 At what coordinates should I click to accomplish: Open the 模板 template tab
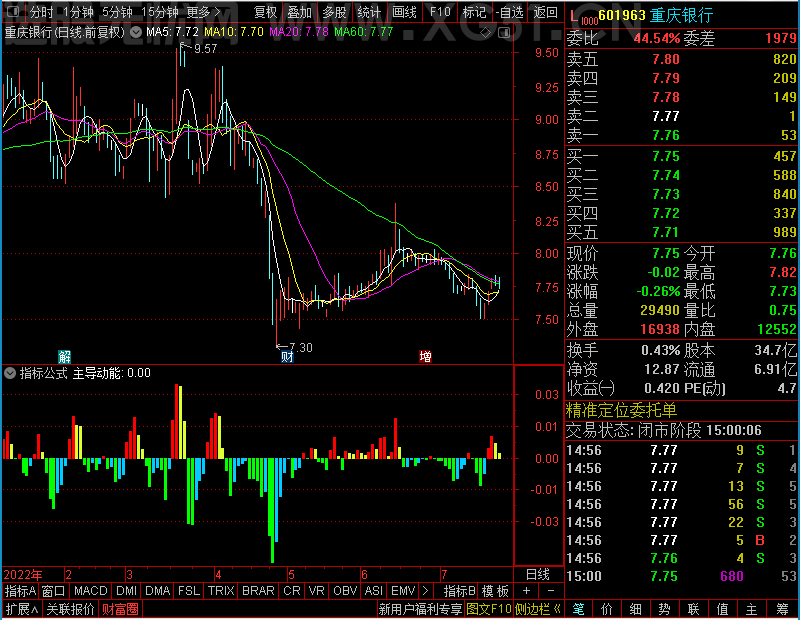[x=495, y=591]
